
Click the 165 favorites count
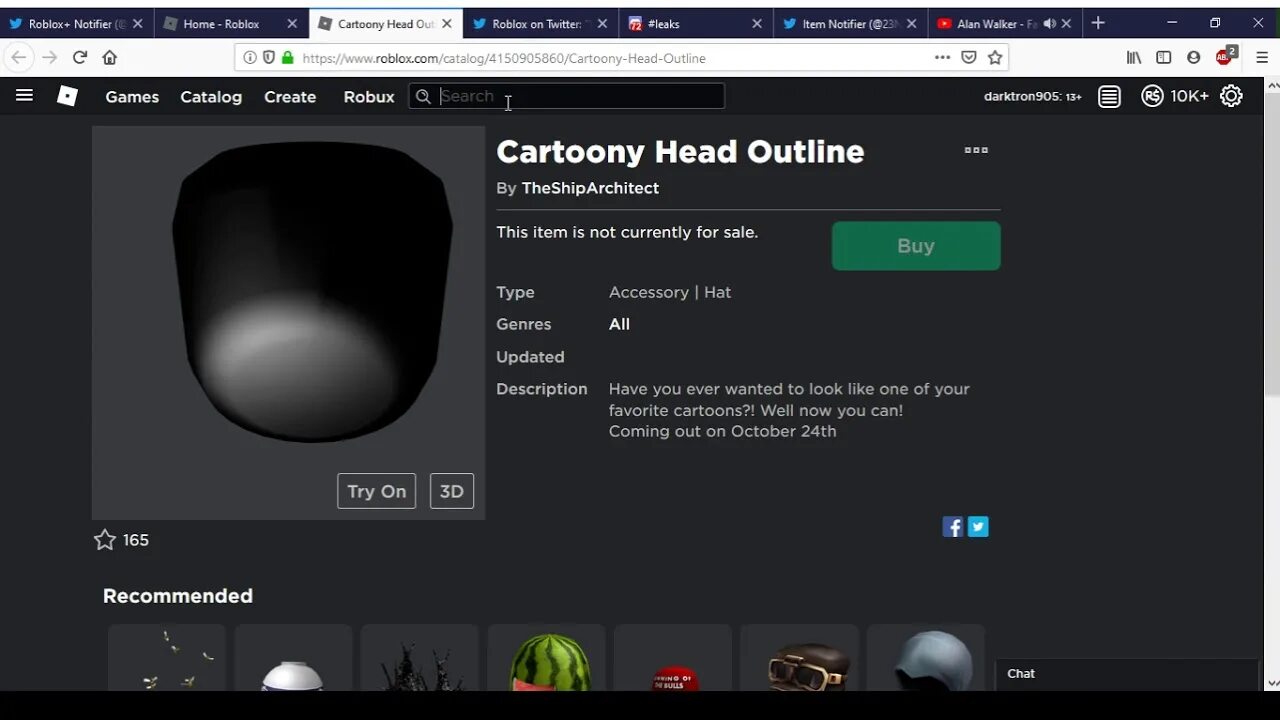[136, 540]
